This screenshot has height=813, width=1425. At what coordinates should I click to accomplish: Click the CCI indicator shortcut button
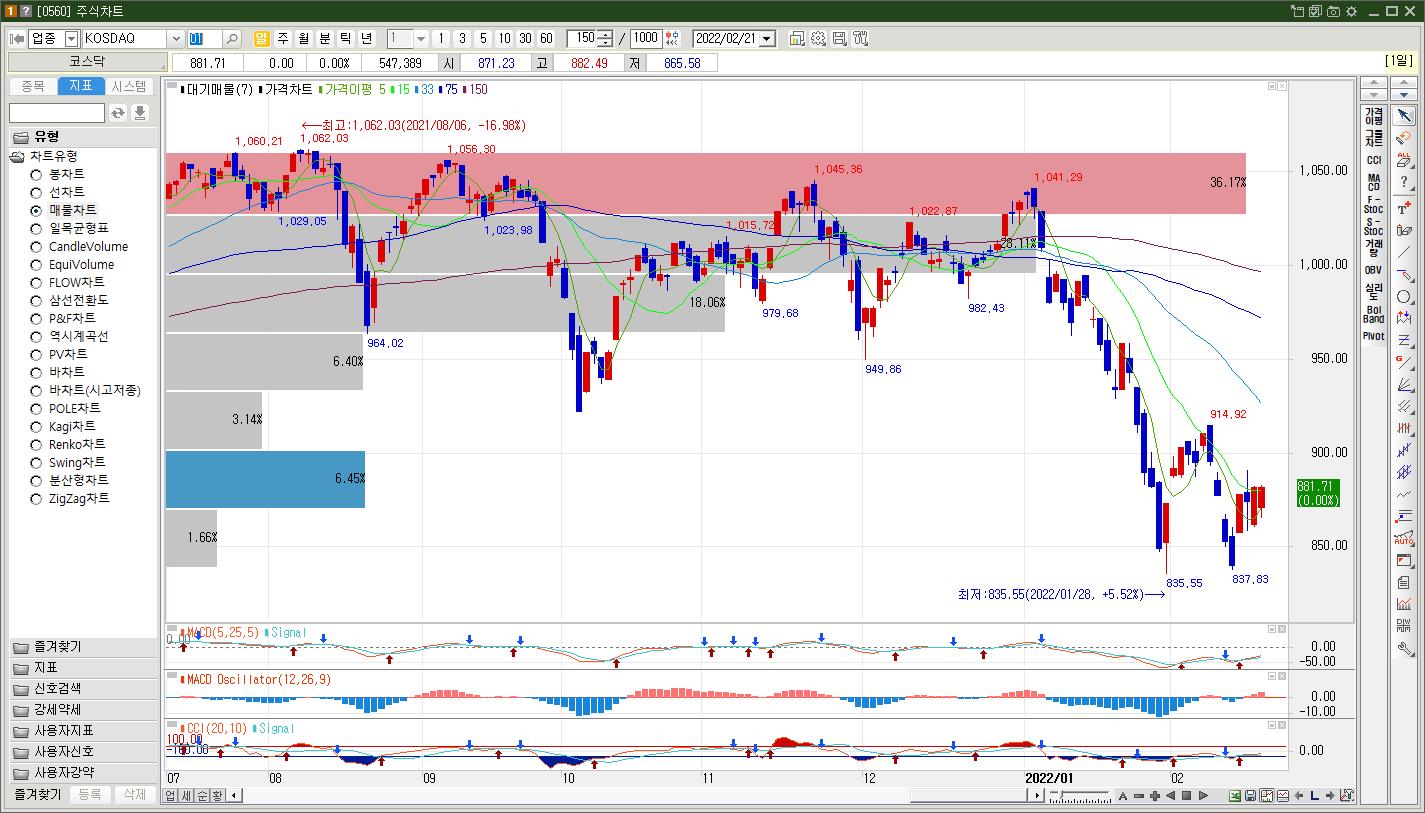1373,160
